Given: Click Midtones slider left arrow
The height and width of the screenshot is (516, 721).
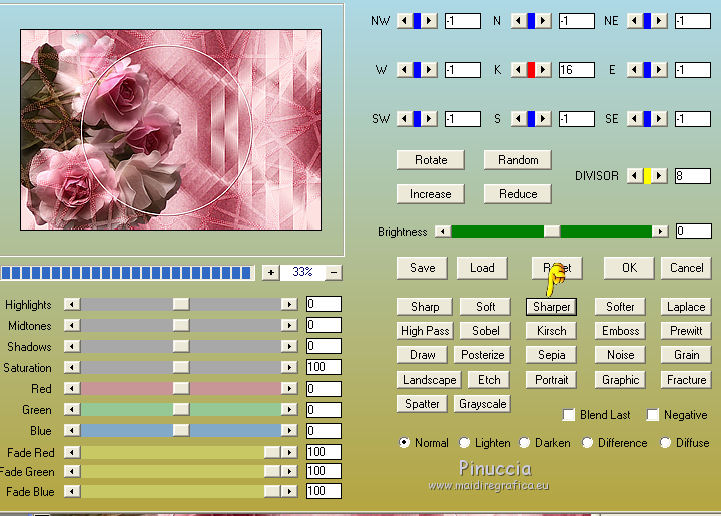Looking at the screenshot, I should (x=72, y=325).
